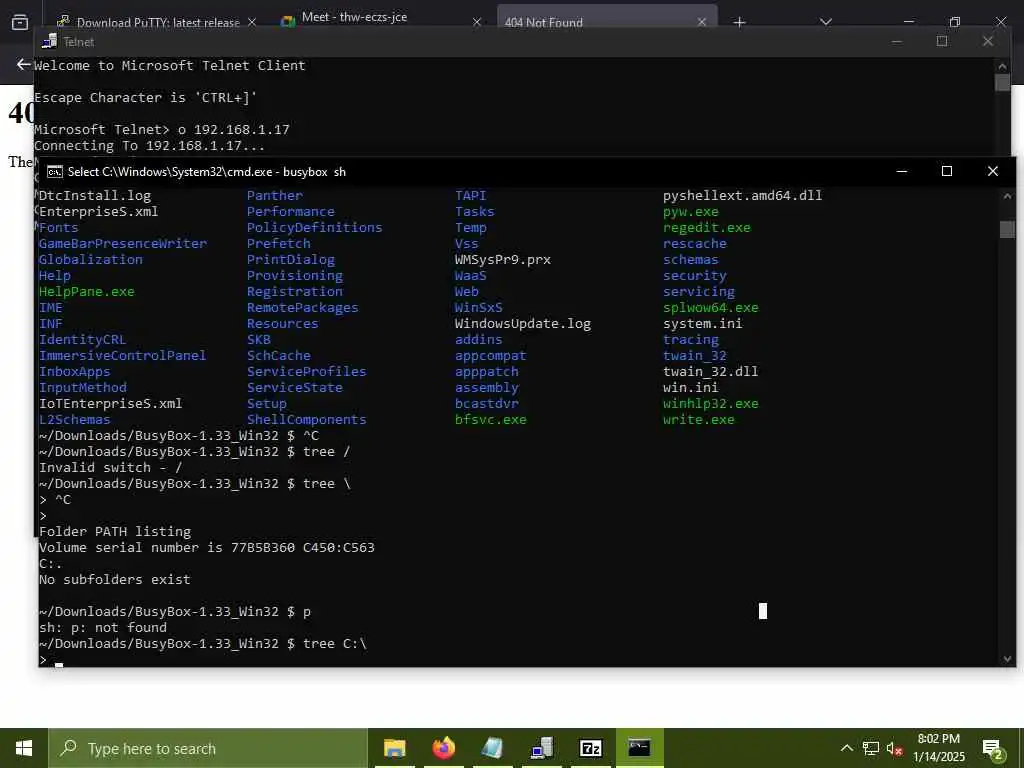Open the notification center icon

[993, 750]
